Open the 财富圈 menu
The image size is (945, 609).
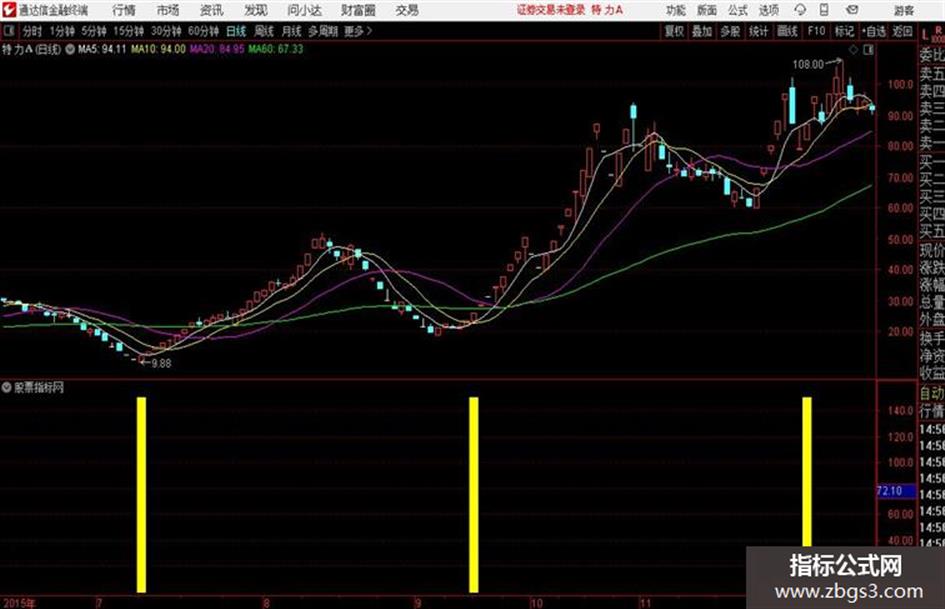tap(359, 10)
